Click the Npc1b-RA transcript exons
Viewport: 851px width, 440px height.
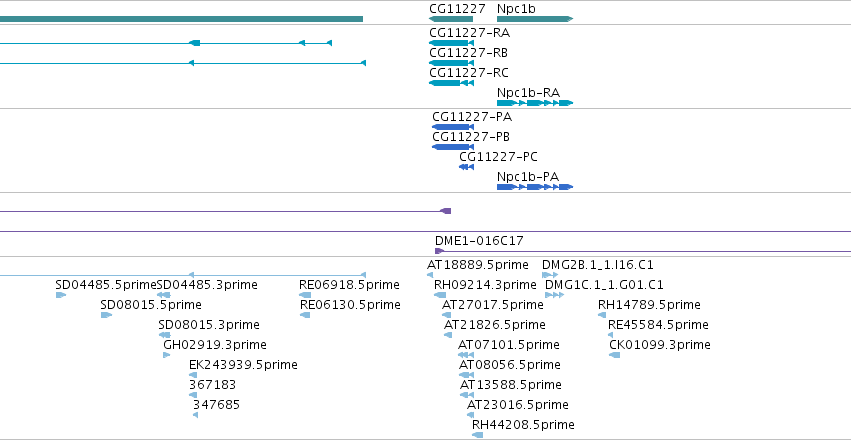click(535, 103)
